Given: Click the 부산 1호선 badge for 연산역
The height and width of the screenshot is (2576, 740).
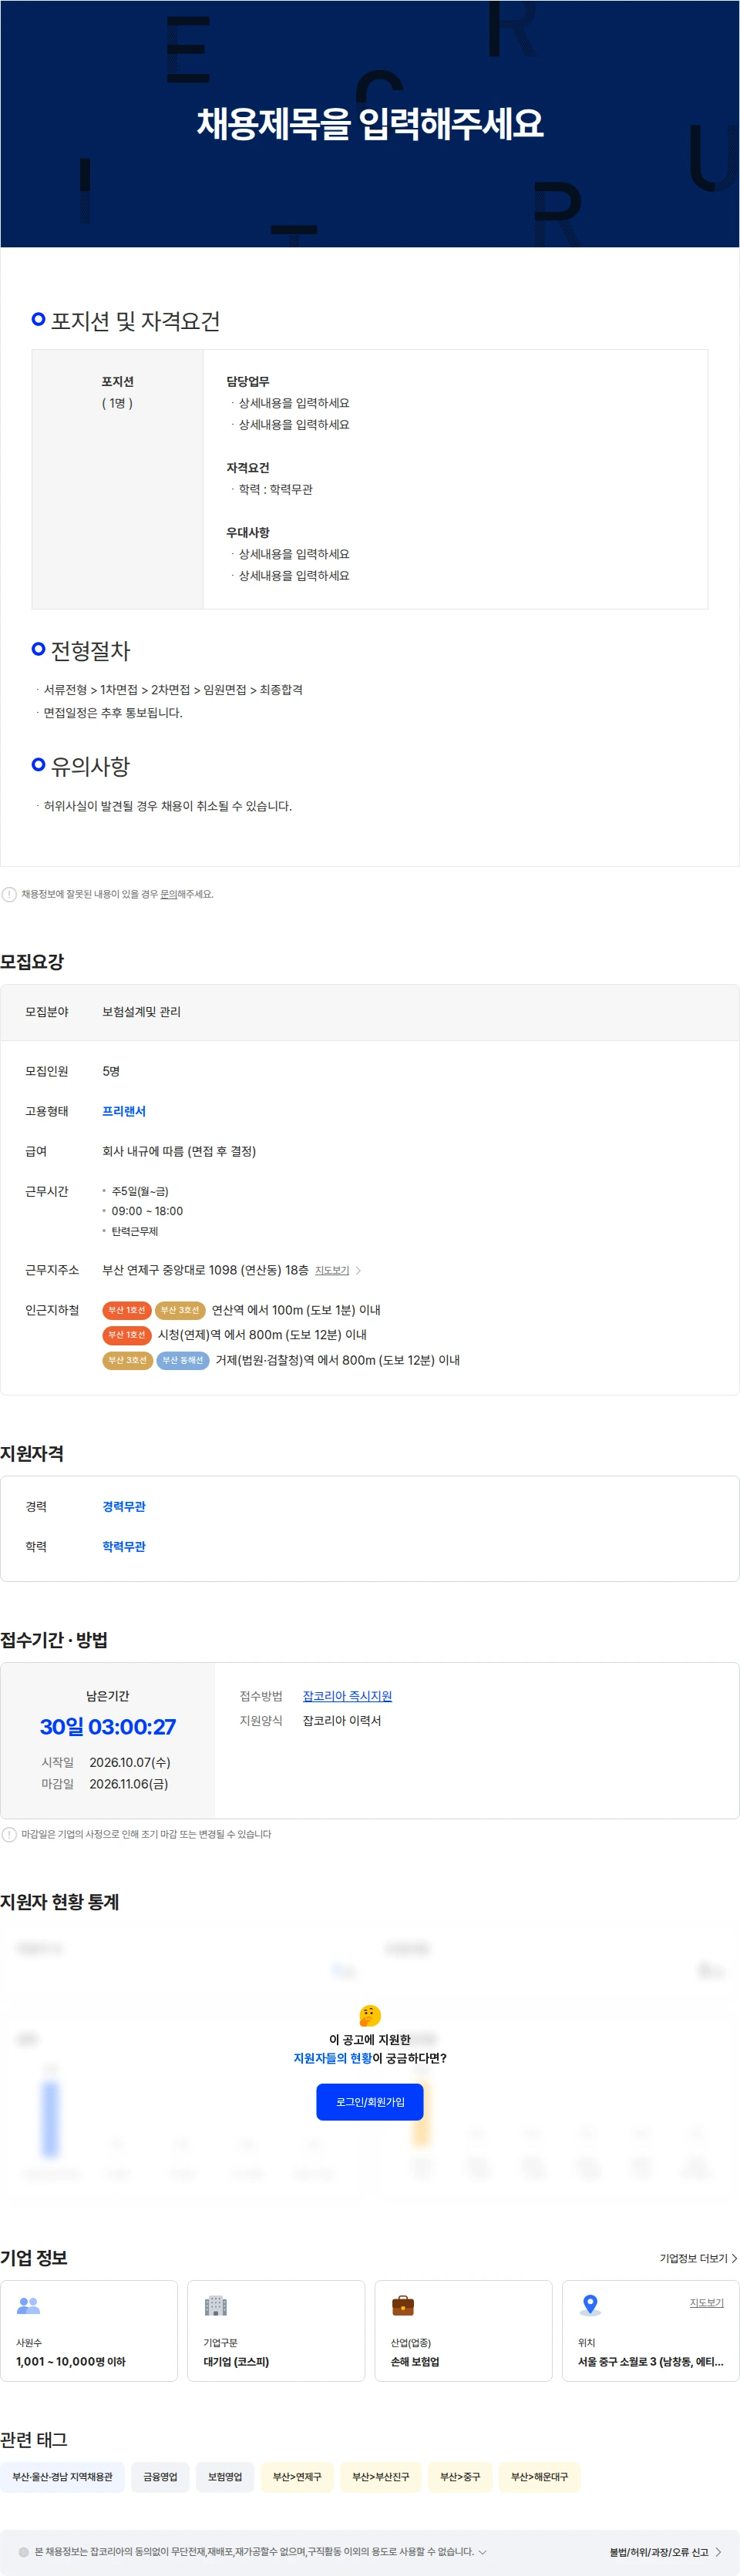Looking at the screenshot, I should pos(126,1310).
